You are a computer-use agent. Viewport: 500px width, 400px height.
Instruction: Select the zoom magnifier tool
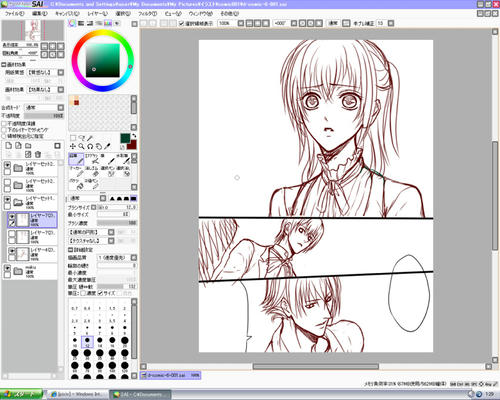coord(81,146)
